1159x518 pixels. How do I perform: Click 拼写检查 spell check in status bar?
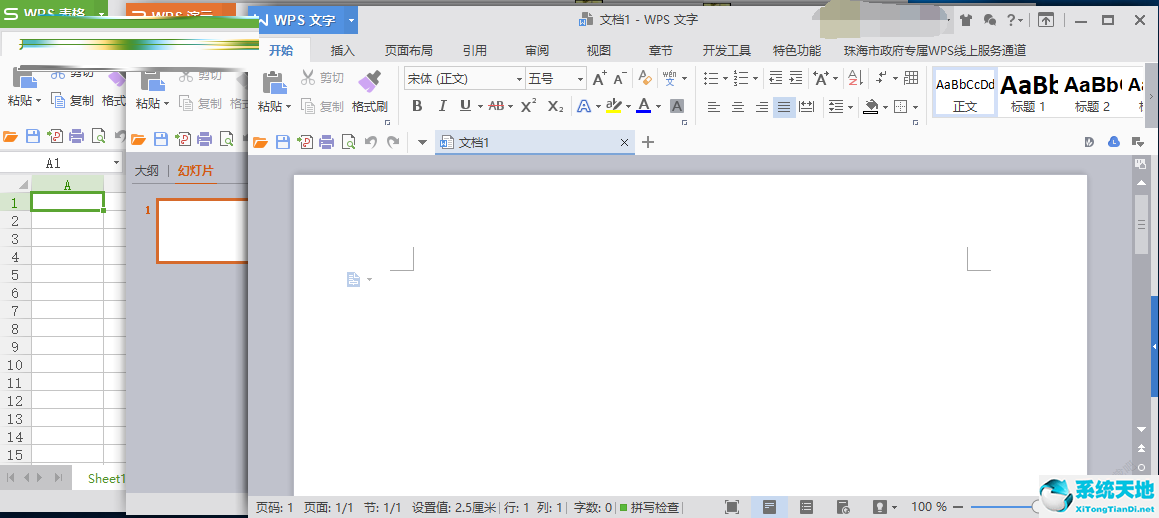click(x=650, y=507)
